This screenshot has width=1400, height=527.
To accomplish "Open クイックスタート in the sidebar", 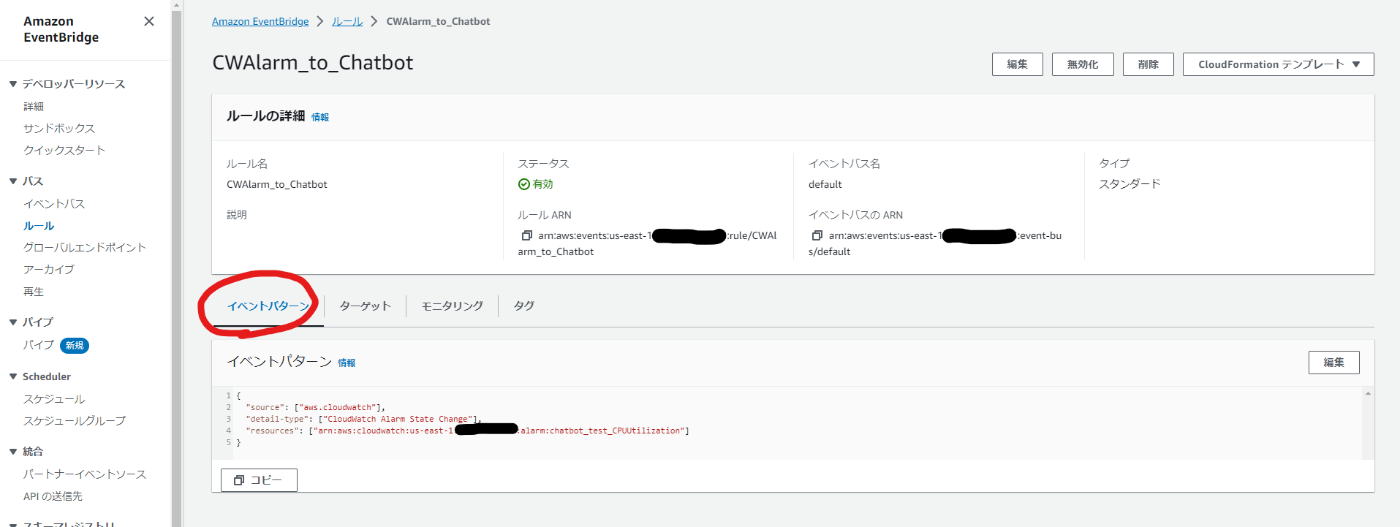I will (x=64, y=150).
